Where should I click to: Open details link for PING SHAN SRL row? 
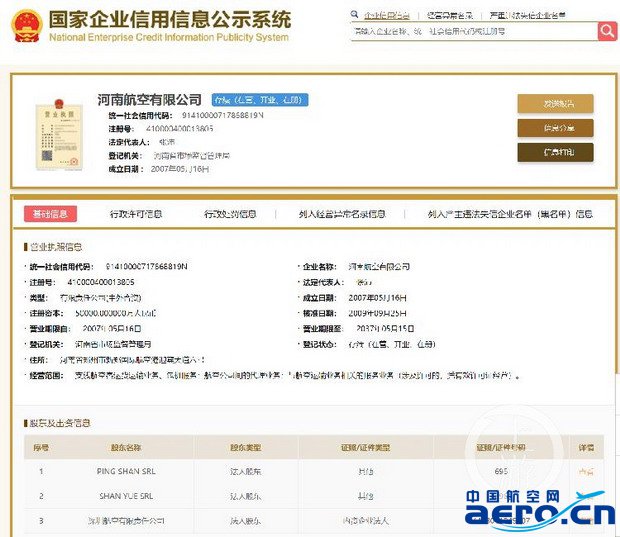click(x=586, y=471)
